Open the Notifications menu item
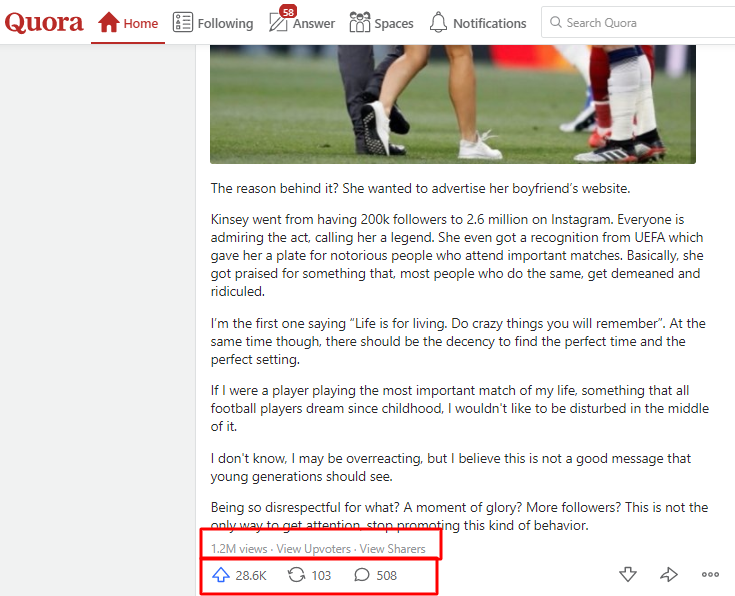The width and height of the screenshot is (735, 596). click(x=478, y=23)
